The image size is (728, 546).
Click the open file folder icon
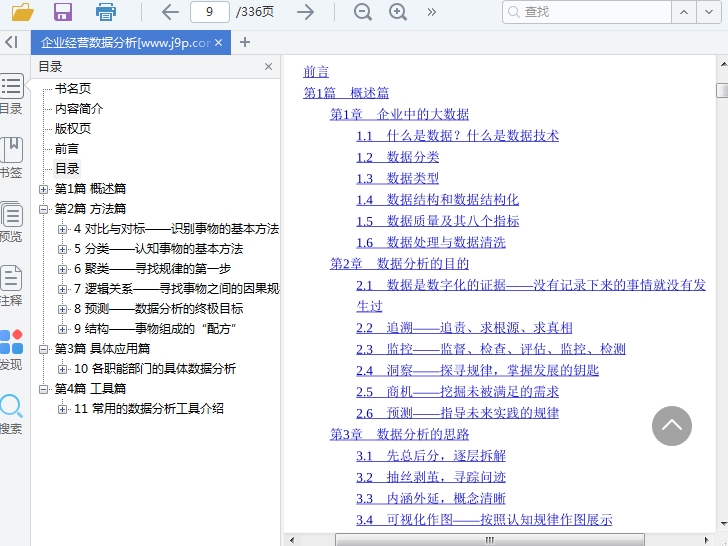coord(22,12)
